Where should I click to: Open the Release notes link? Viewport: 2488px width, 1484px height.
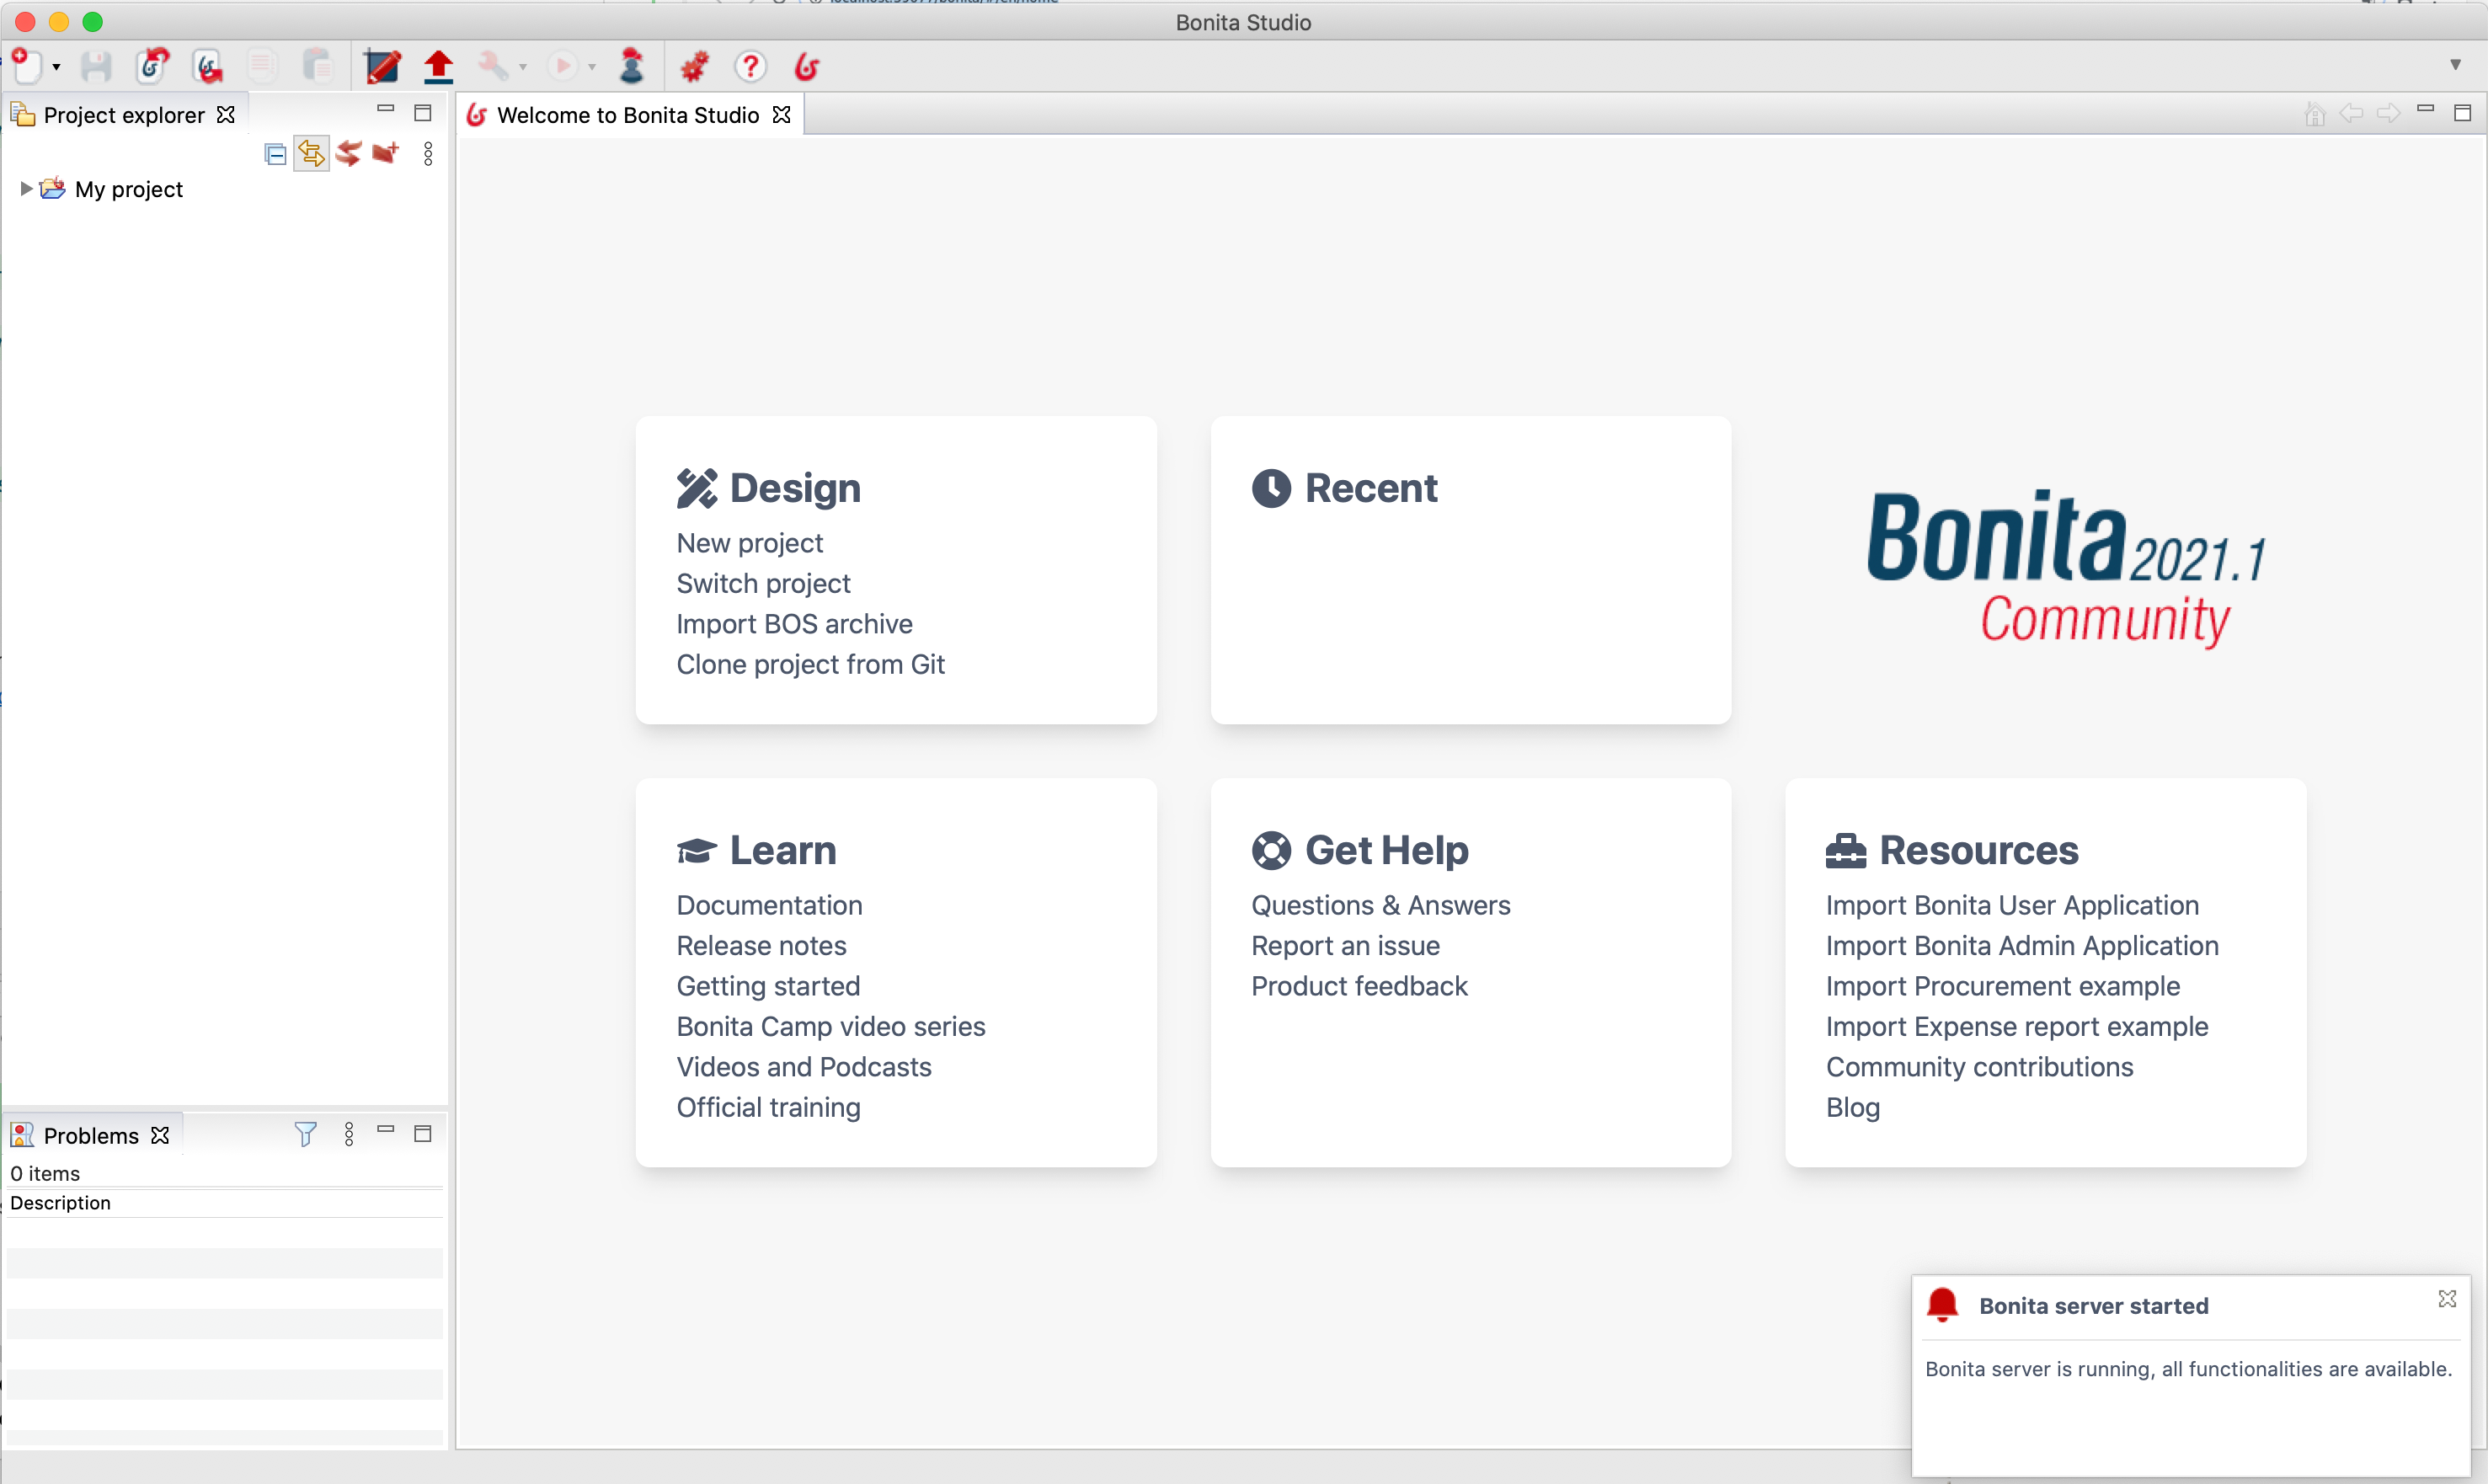coord(761,946)
